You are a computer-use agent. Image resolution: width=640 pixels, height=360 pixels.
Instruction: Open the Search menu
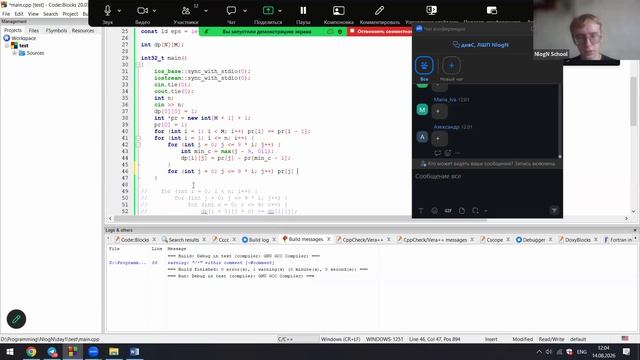51,14
